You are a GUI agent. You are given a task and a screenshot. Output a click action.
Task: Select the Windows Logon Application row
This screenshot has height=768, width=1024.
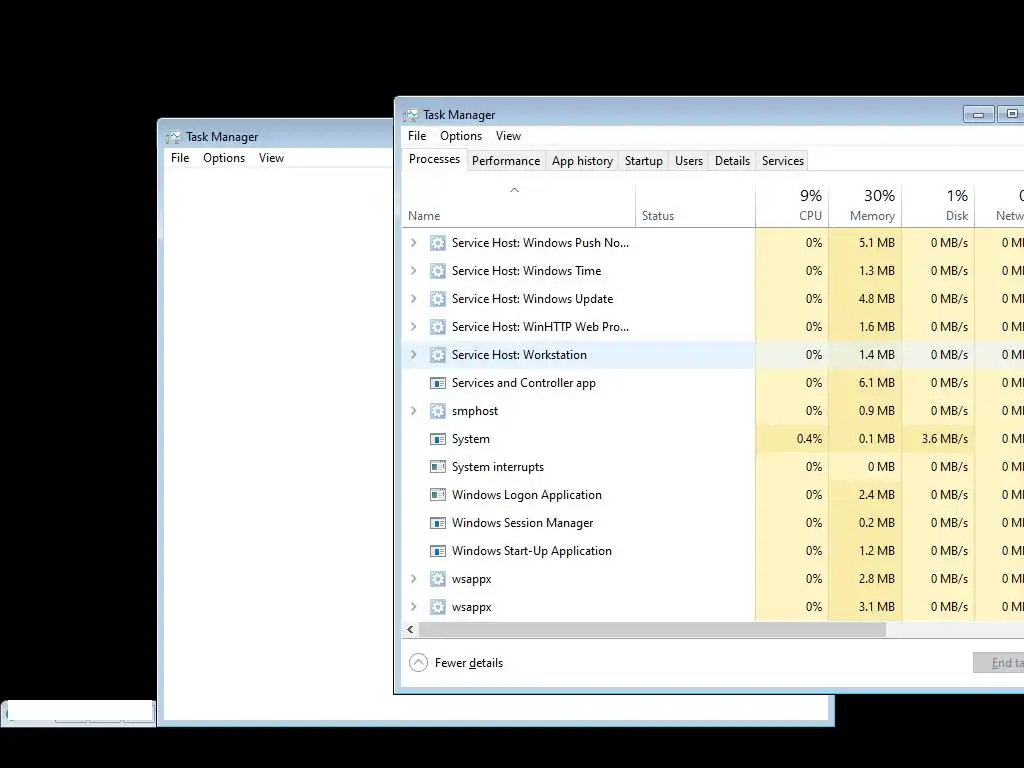coord(713,495)
